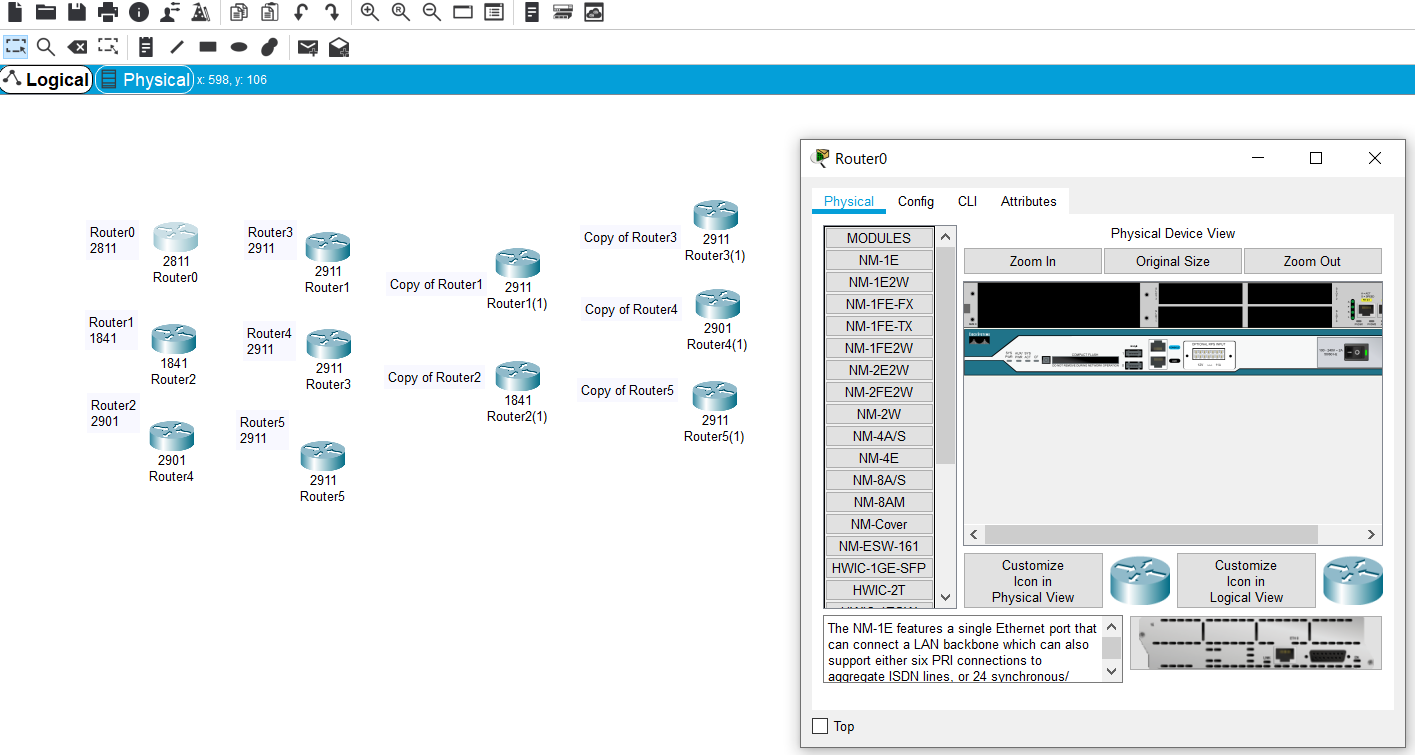Select the Draw Line tool
The width and height of the screenshot is (1415, 755).
click(177, 46)
